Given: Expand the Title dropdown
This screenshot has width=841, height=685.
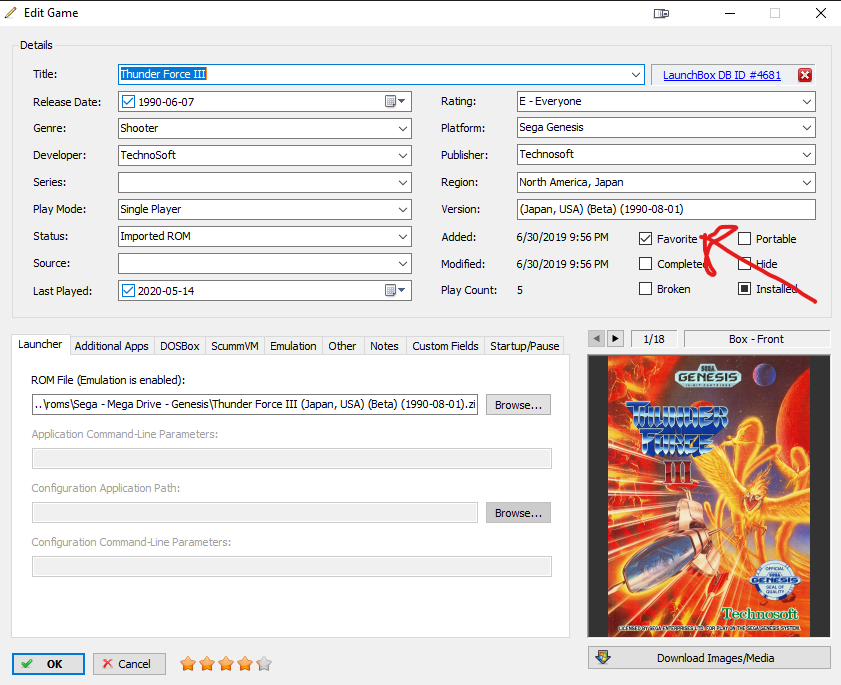Looking at the screenshot, I should (x=636, y=75).
